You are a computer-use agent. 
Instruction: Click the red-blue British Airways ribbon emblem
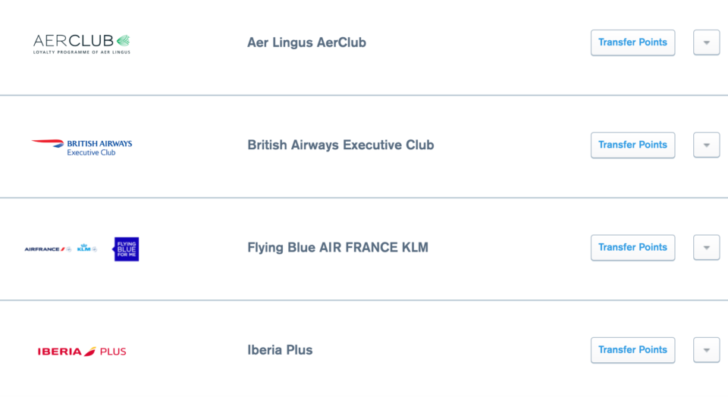coord(47,143)
